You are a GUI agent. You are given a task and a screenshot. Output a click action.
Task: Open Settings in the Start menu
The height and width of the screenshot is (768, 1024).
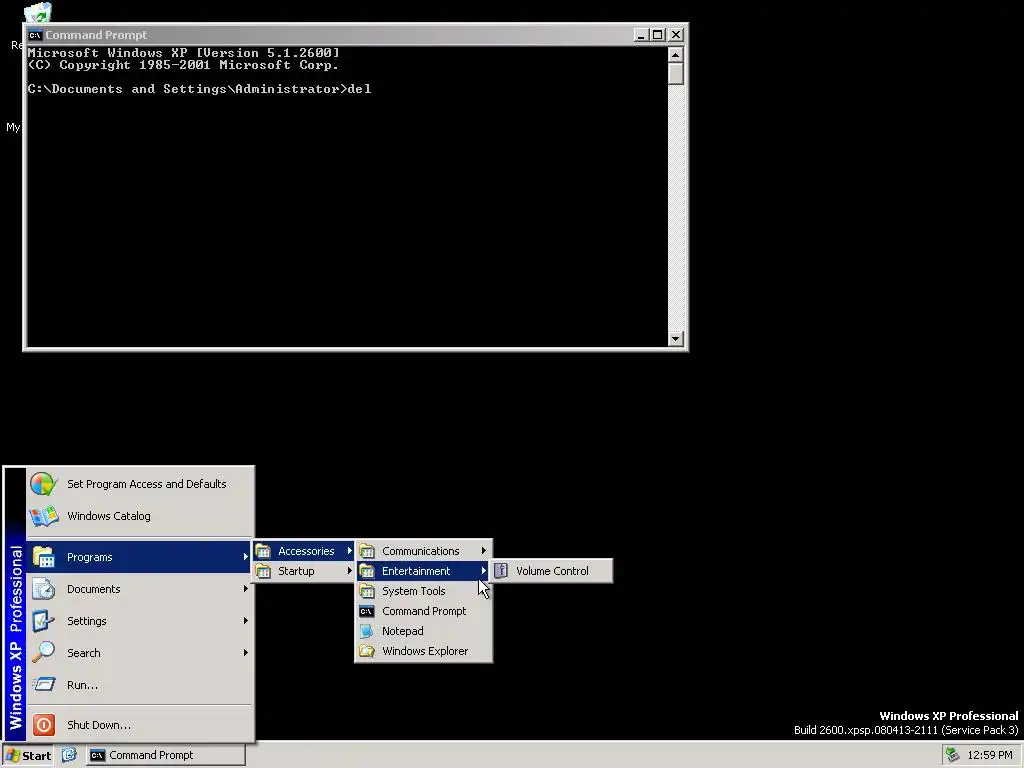pyautogui.click(x=139, y=621)
